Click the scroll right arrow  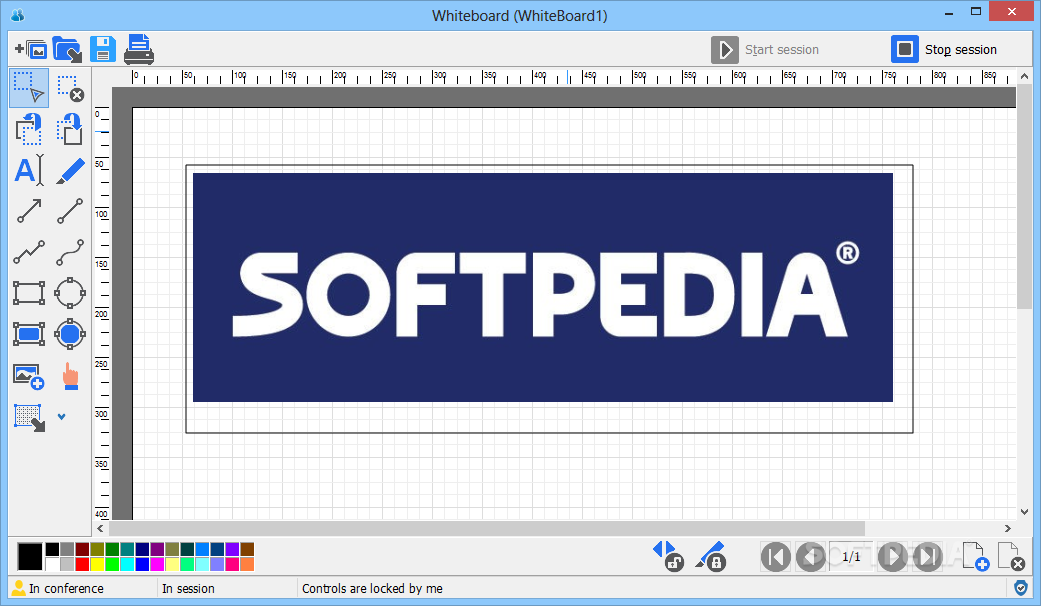click(x=1008, y=528)
